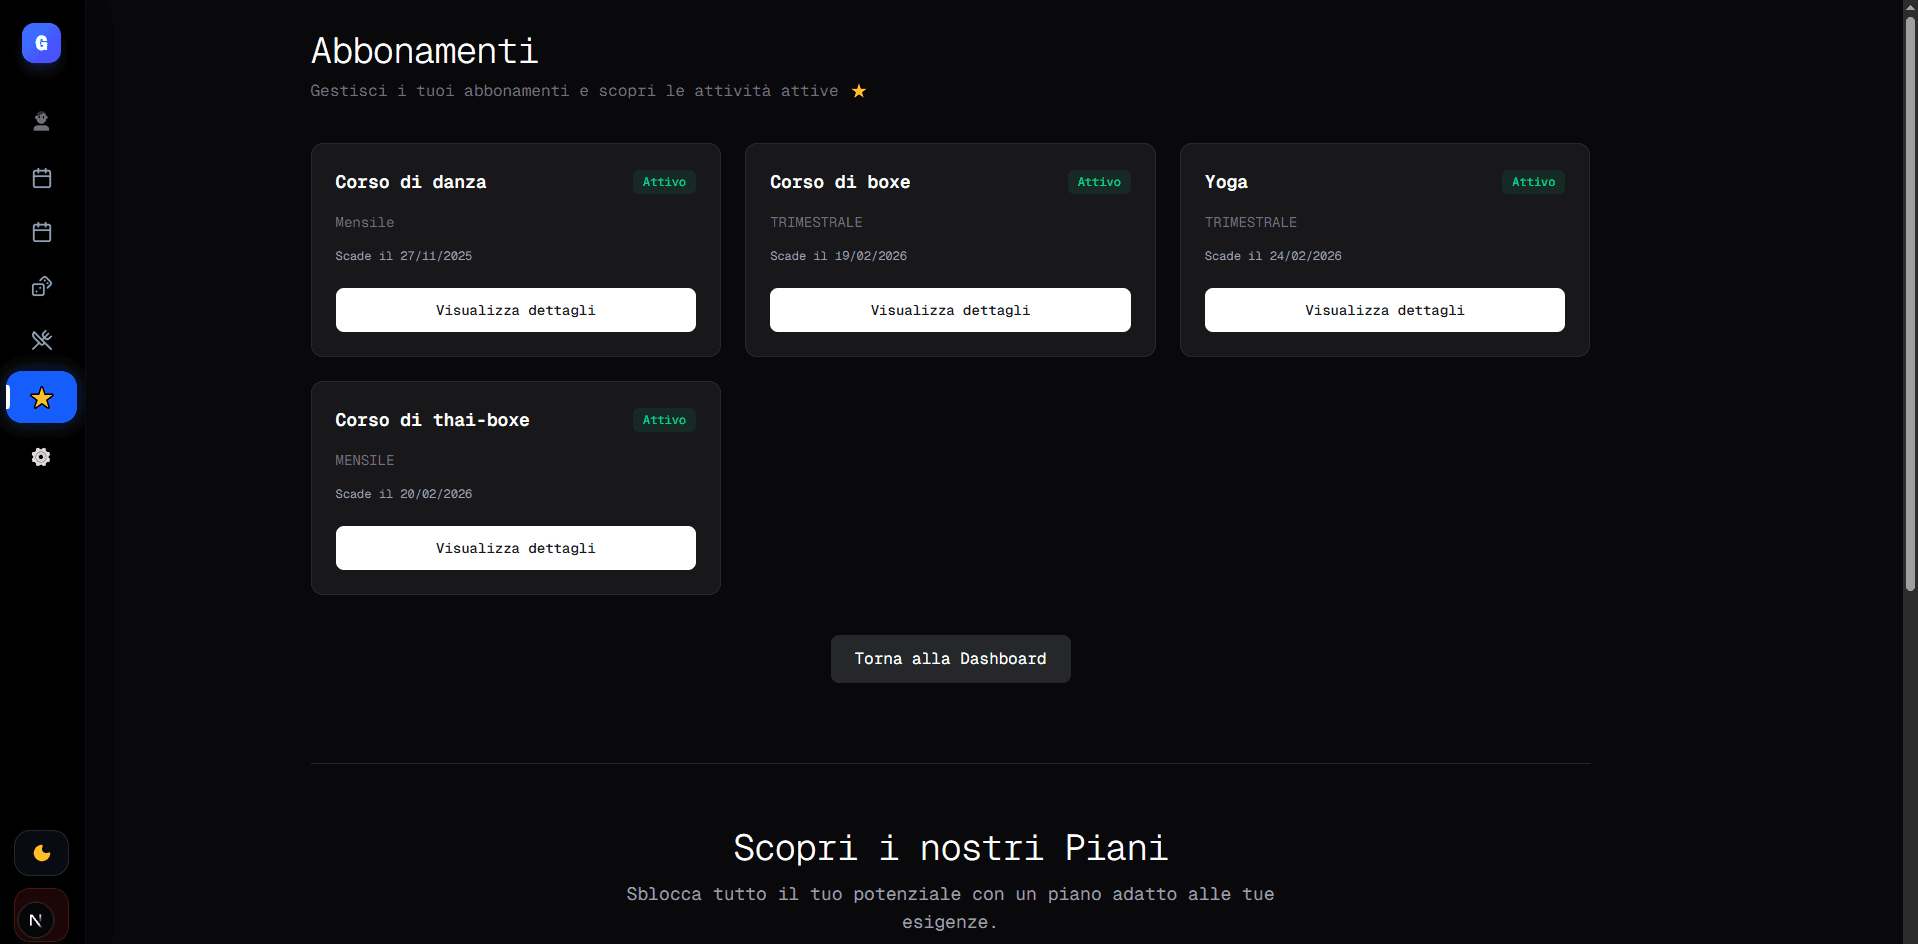Click the Yoga card title

1226,182
